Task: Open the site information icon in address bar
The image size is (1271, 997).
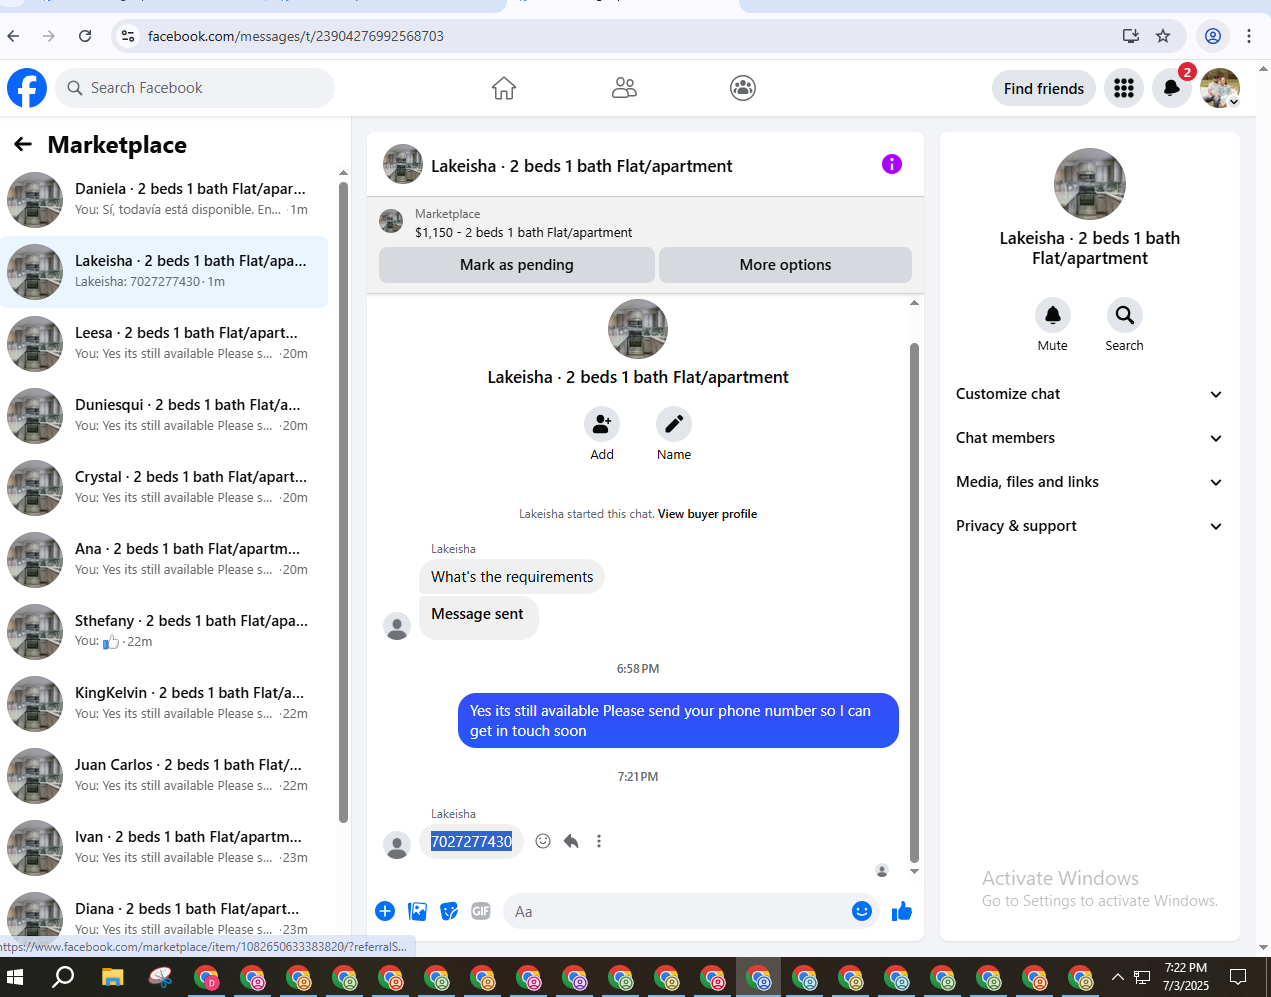Action: point(127,36)
